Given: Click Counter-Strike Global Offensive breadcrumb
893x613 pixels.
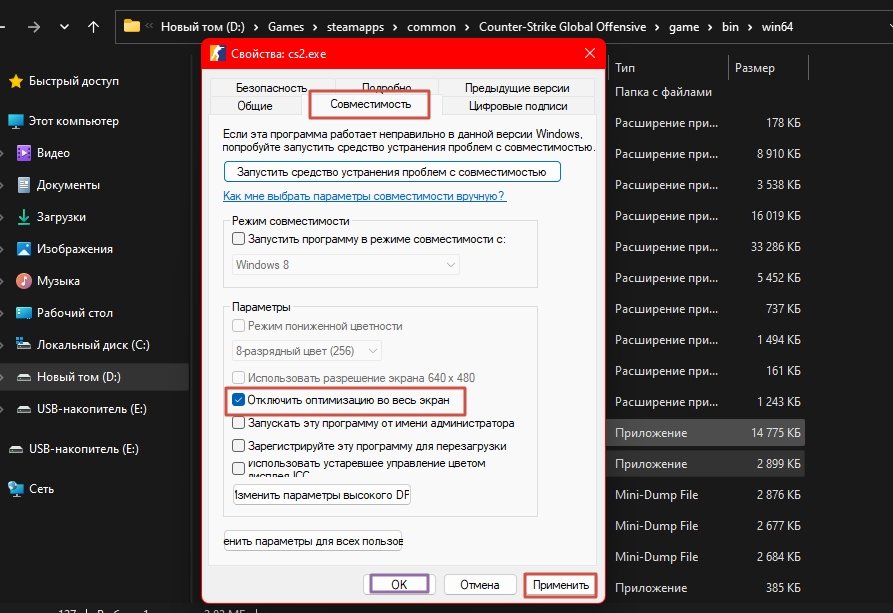Looking at the screenshot, I should (563, 27).
